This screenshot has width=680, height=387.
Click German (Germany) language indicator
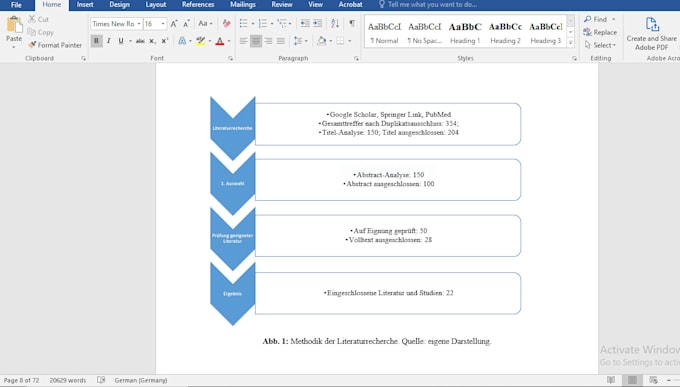click(141, 380)
